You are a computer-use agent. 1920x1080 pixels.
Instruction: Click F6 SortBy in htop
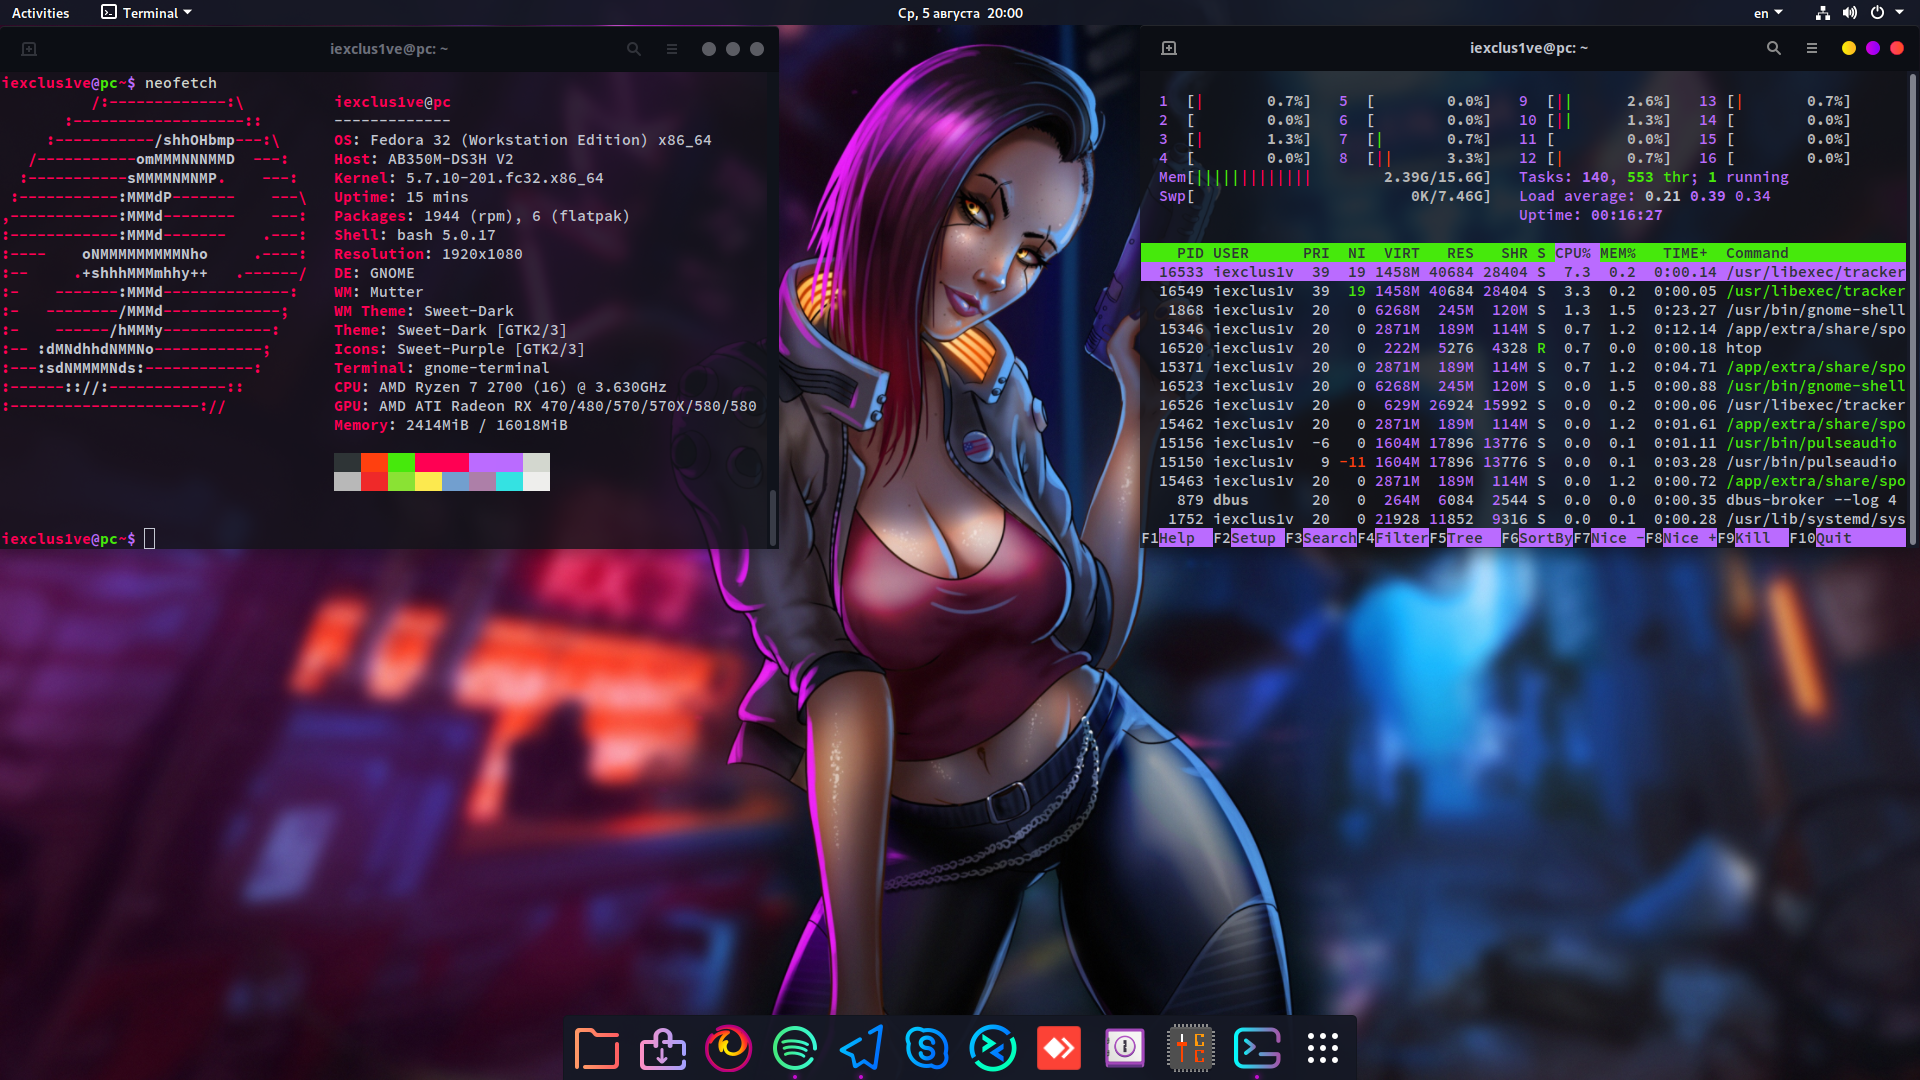pyautogui.click(x=1537, y=538)
